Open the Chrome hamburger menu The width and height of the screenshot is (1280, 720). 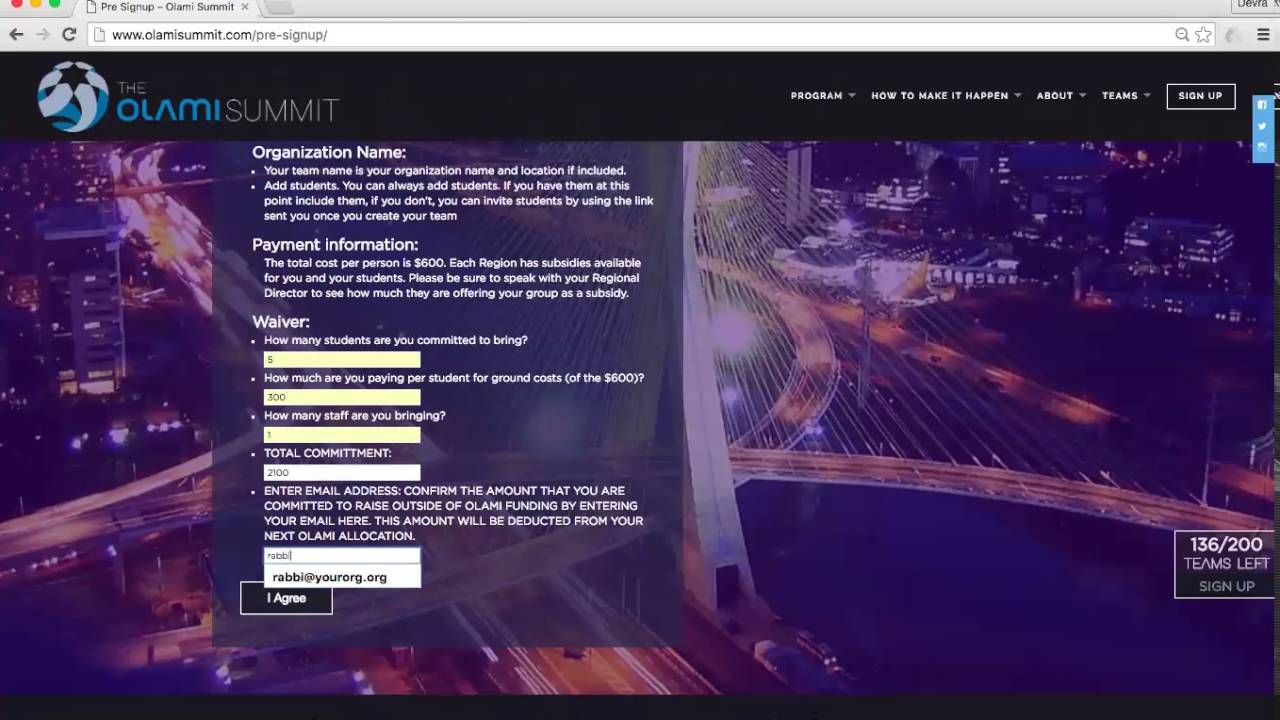(x=1263, y=35)
